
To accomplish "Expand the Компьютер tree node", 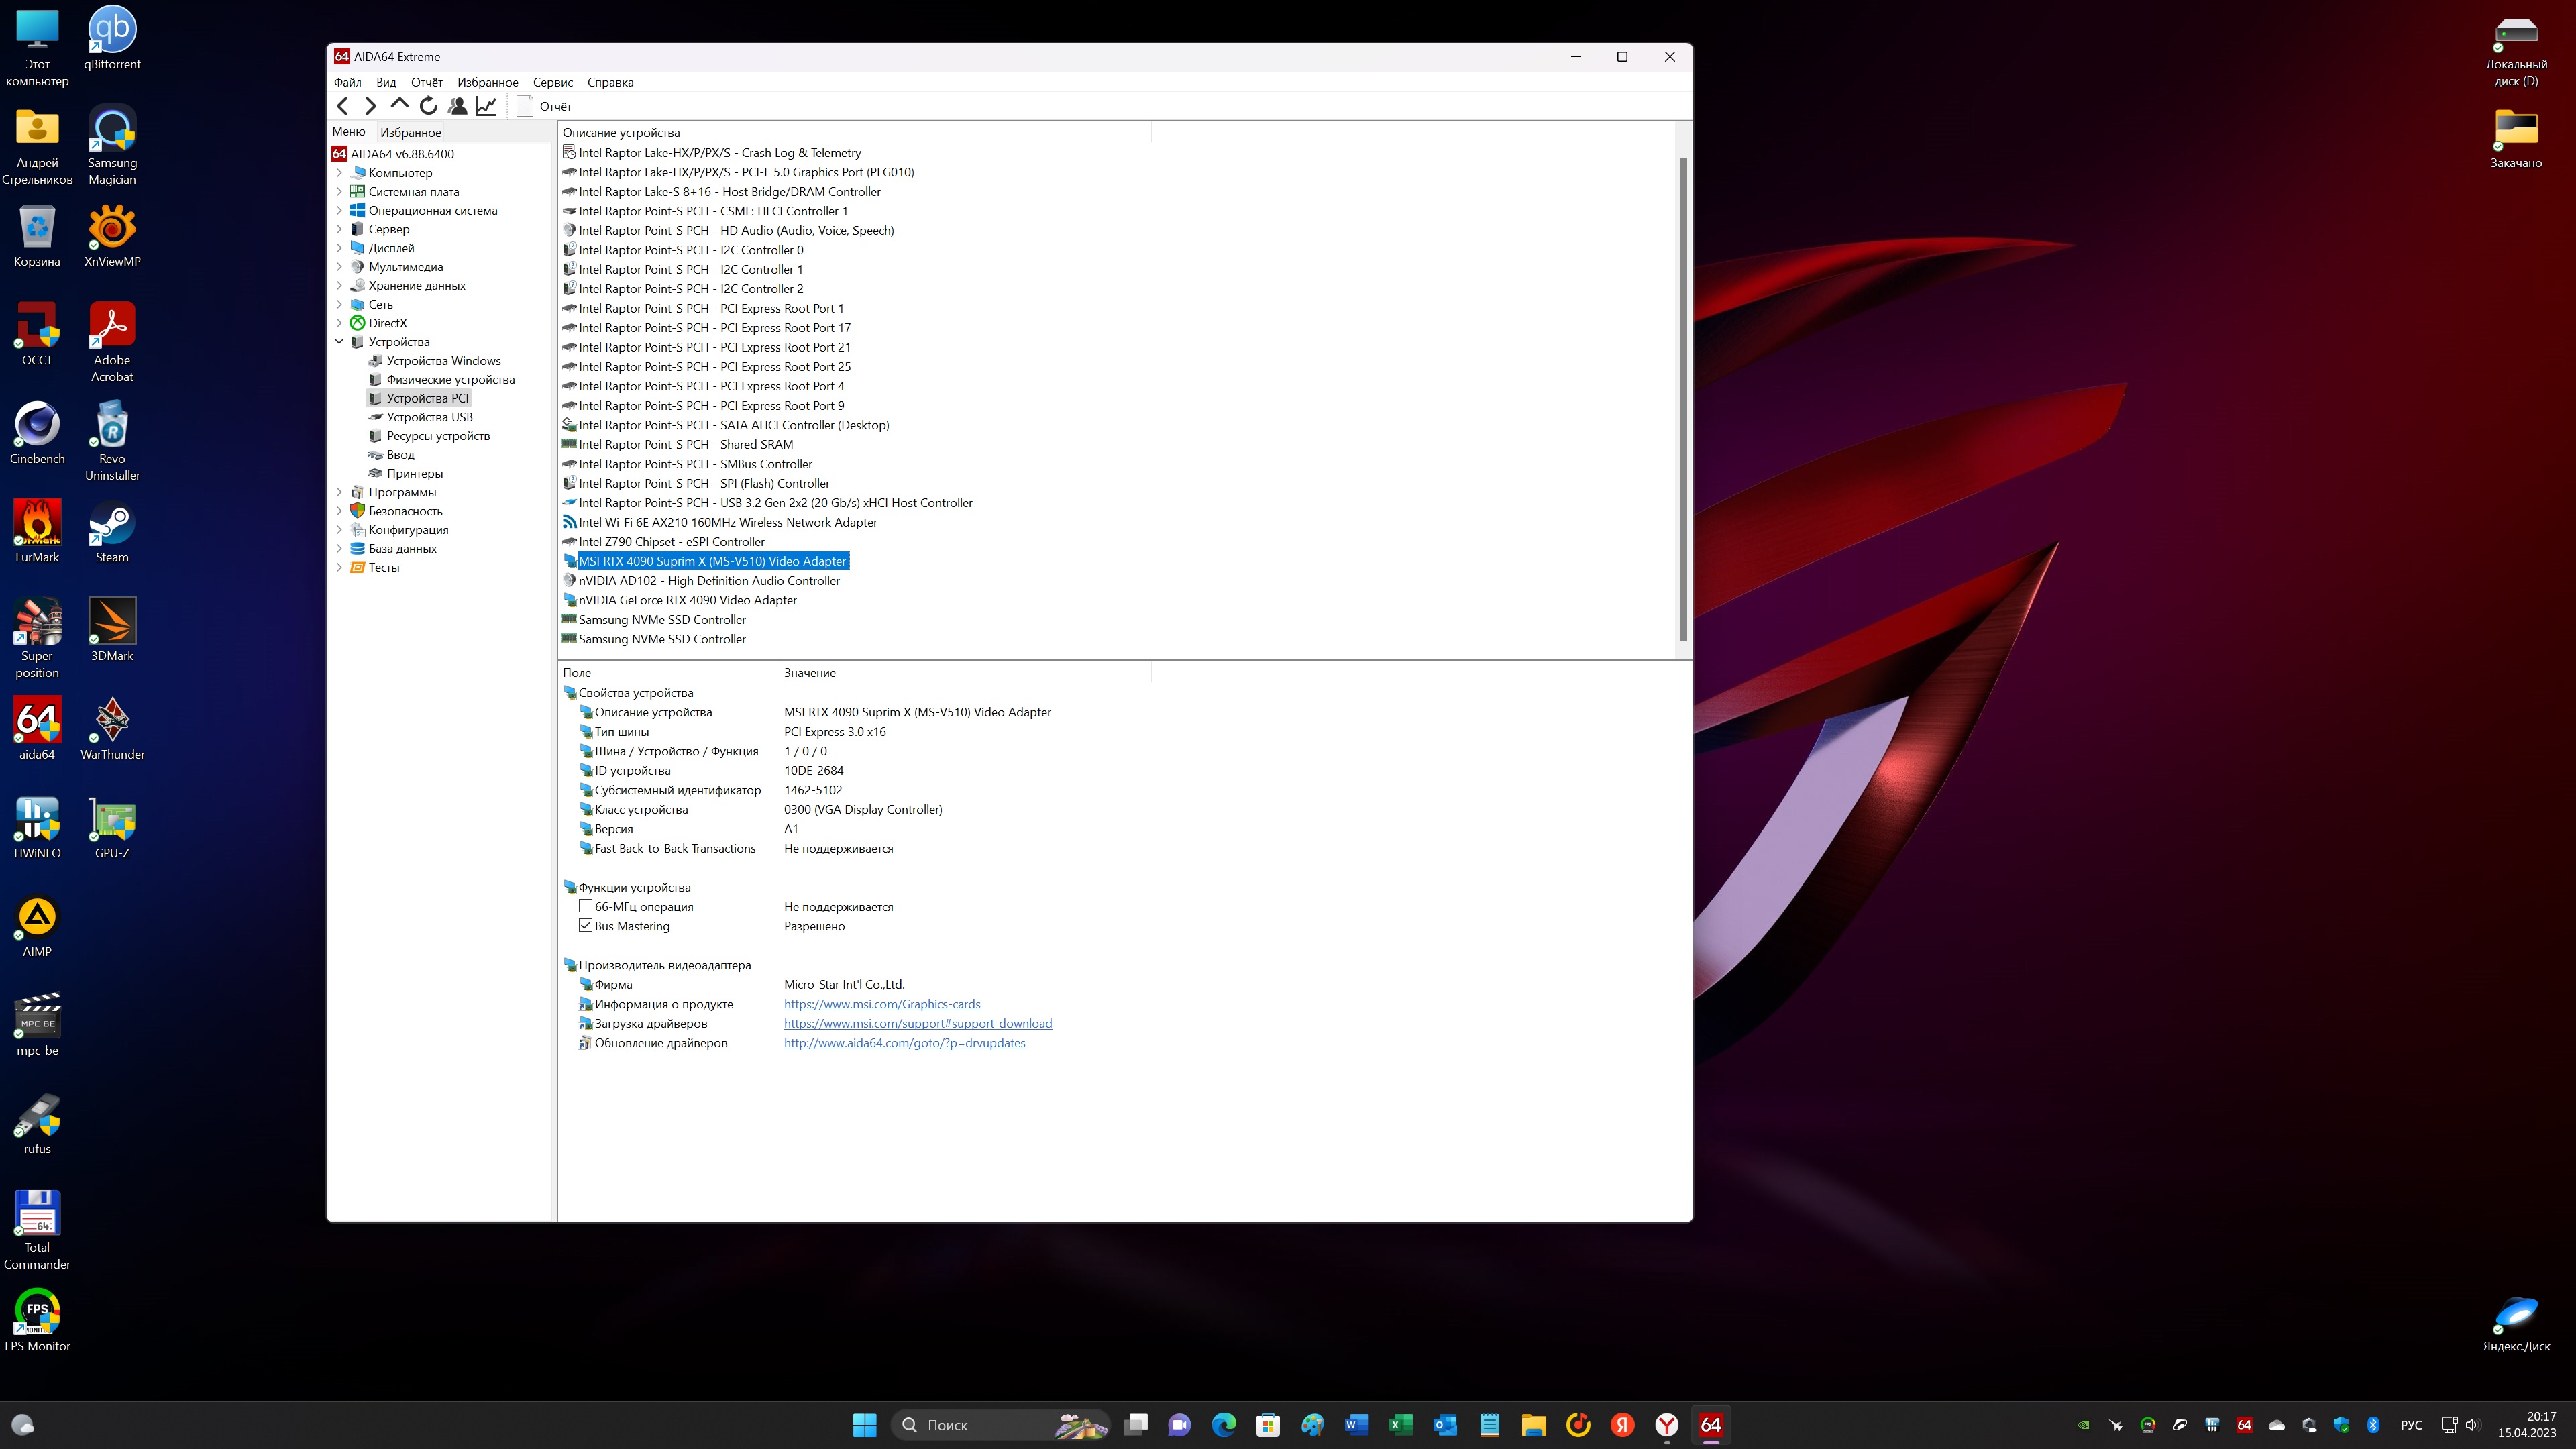I will 339,173.
